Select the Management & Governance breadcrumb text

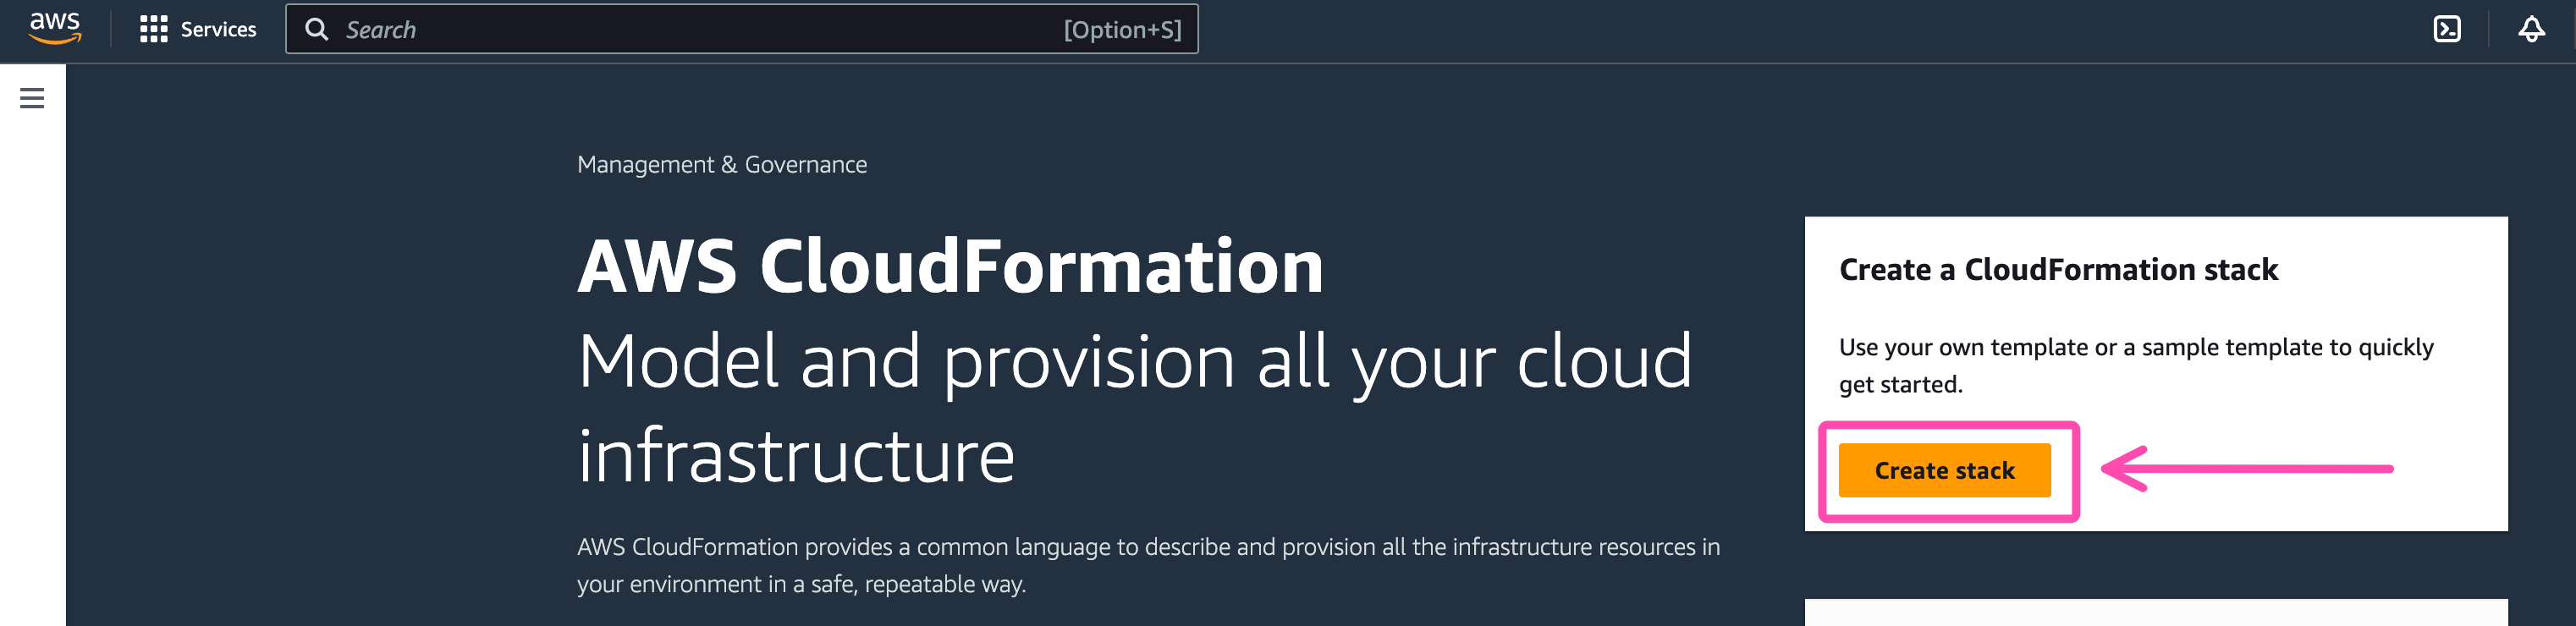click(x=722, y=164)
